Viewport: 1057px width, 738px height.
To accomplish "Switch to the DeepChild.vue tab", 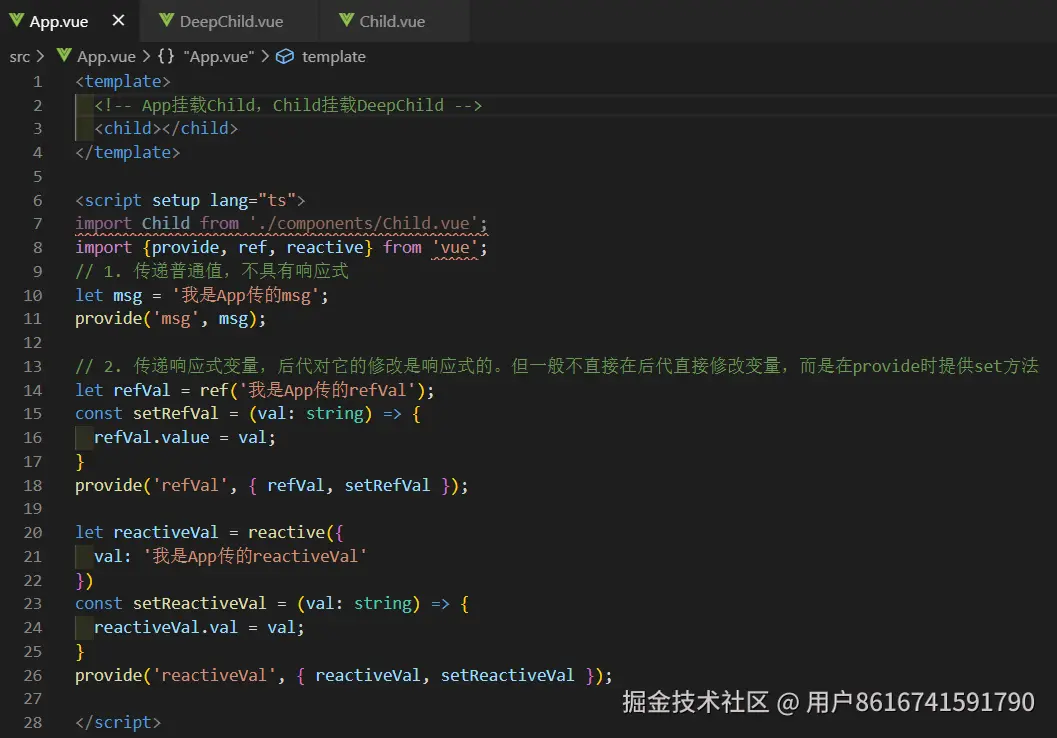I will [229, 21].
